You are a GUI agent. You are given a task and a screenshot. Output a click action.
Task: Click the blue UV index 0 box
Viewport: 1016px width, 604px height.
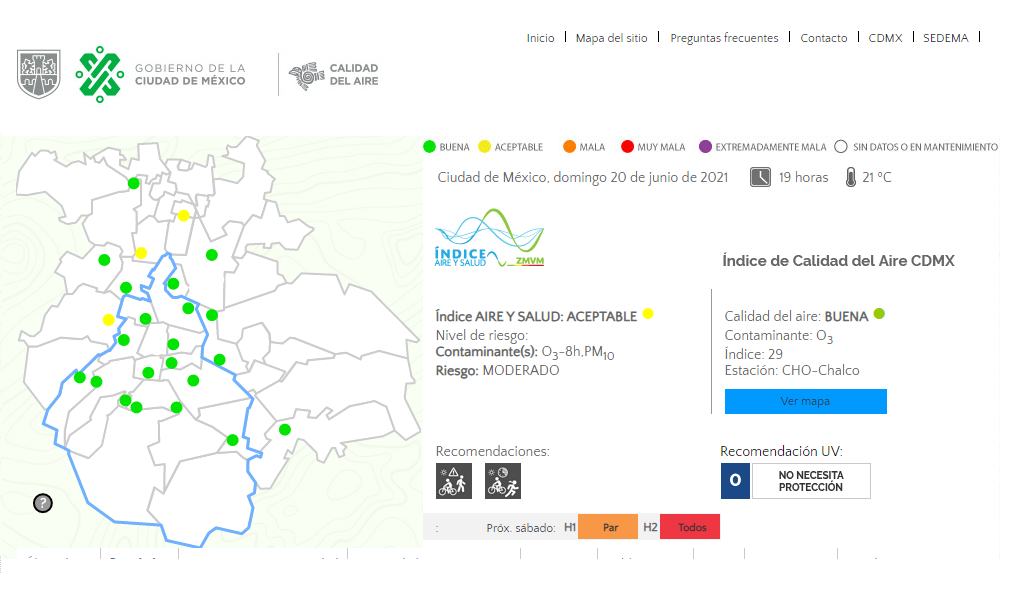tap(735, 481)
